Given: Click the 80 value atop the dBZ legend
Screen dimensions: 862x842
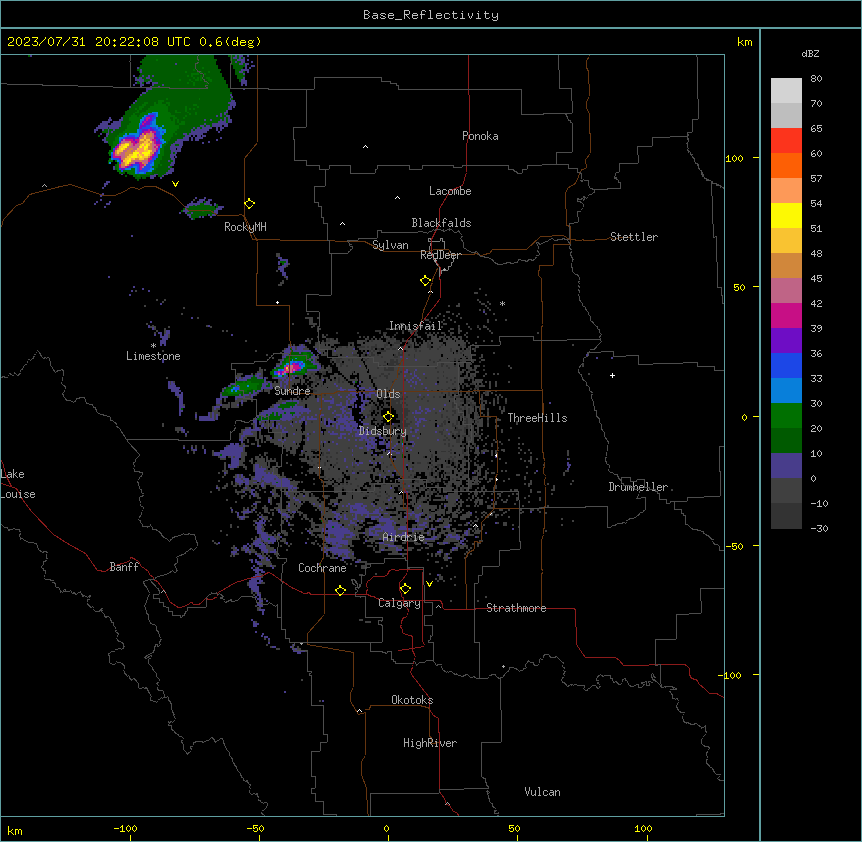Looking at the screenshot, I should point(816,79).
